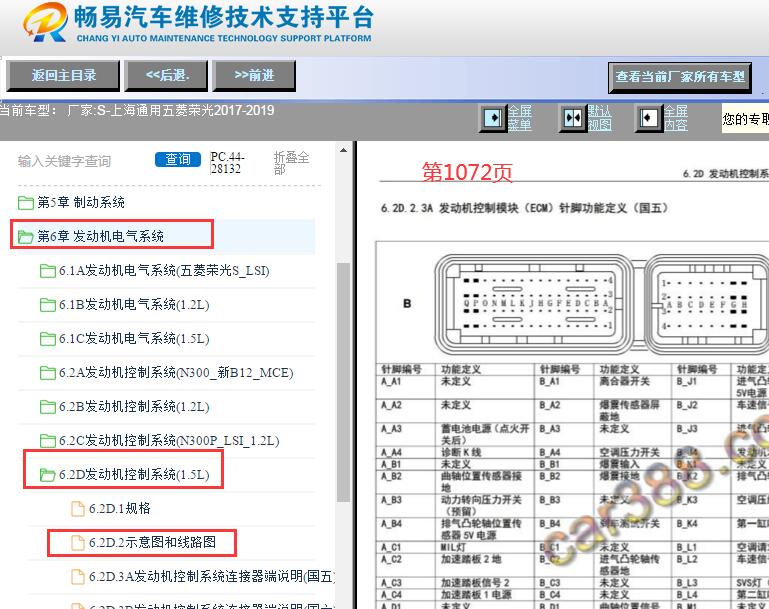Click the 第1072页 page label
The width and height of the screenshot is (769, 609).
click(467, 172)
